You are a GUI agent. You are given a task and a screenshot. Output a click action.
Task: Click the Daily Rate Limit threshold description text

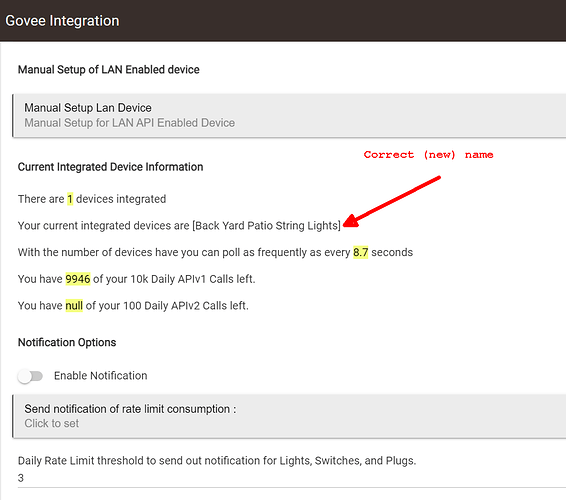tap(217, 461)
